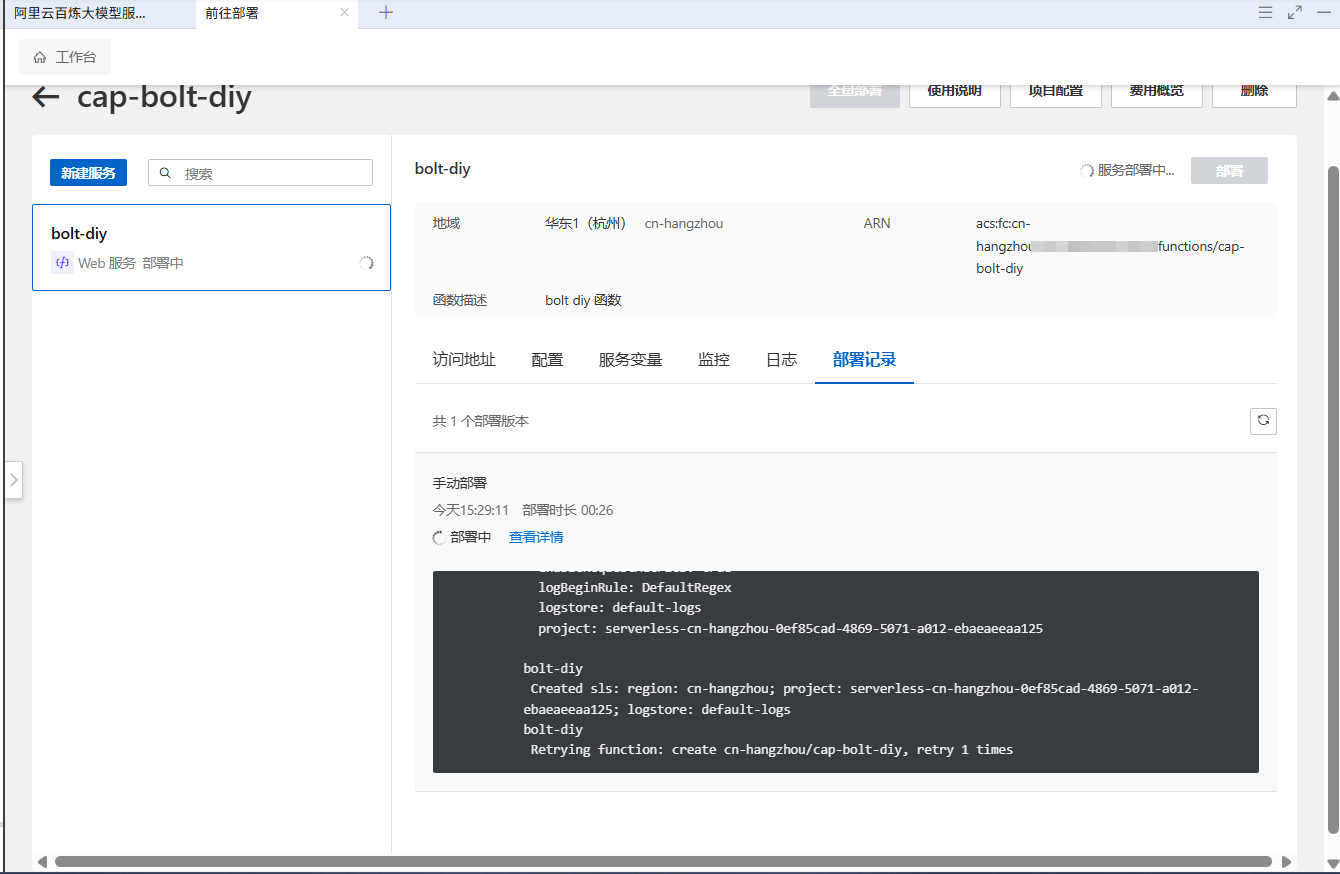Viewport: 1340px width, 874px height.
Task: Expand the collapsed left side panel arrow
Action: tap(13, 480)
